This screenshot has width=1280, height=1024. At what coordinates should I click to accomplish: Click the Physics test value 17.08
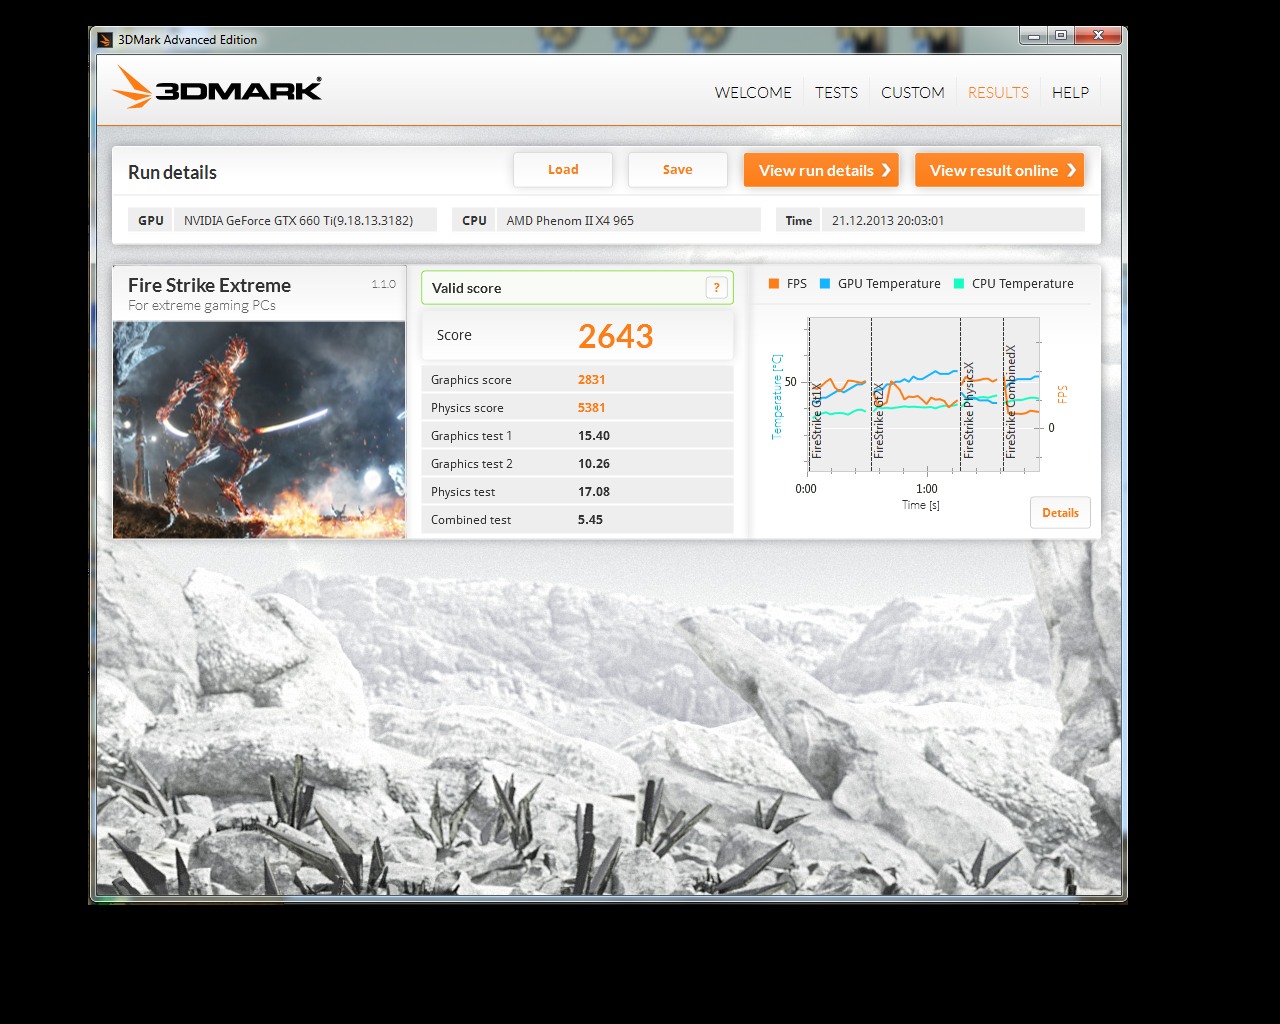[594, 492]
